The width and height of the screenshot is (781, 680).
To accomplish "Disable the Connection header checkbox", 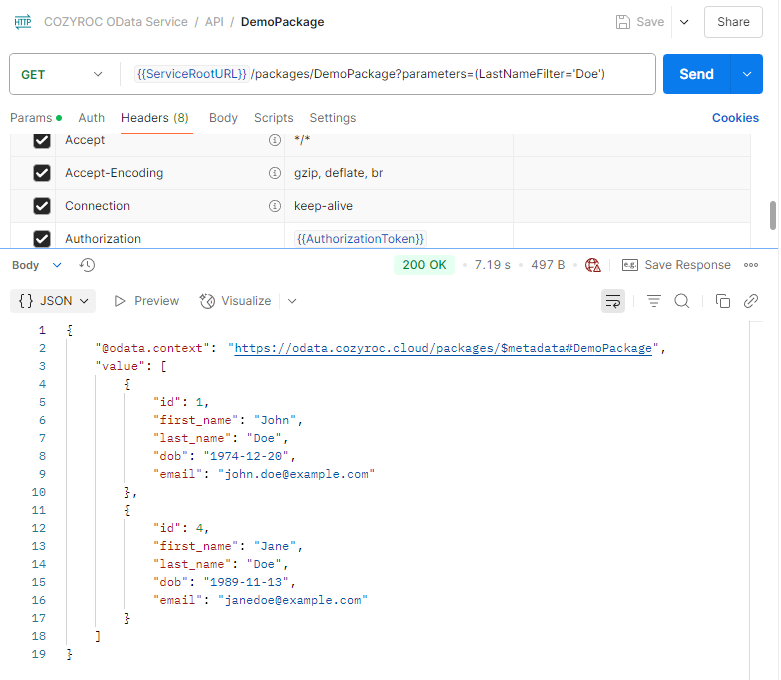I will tap(42, 206).
